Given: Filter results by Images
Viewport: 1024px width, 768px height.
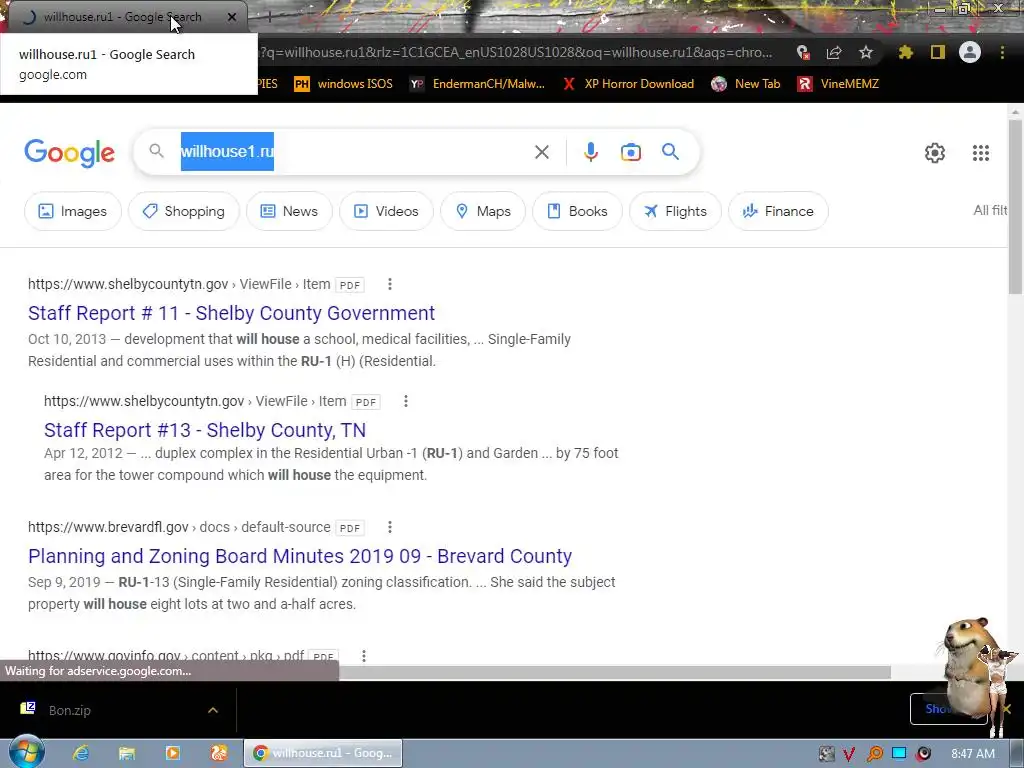Looking at the screenshot, I should (72, 211).
